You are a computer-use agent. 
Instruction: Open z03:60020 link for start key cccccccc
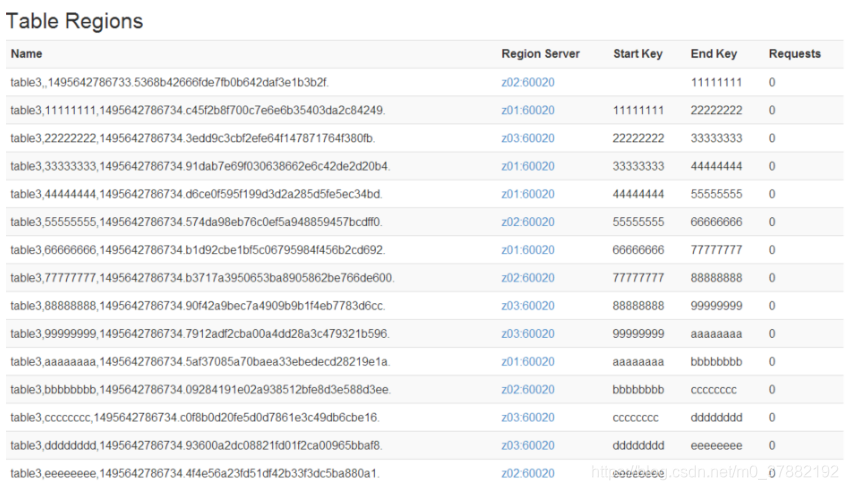(x=528, y=418)
